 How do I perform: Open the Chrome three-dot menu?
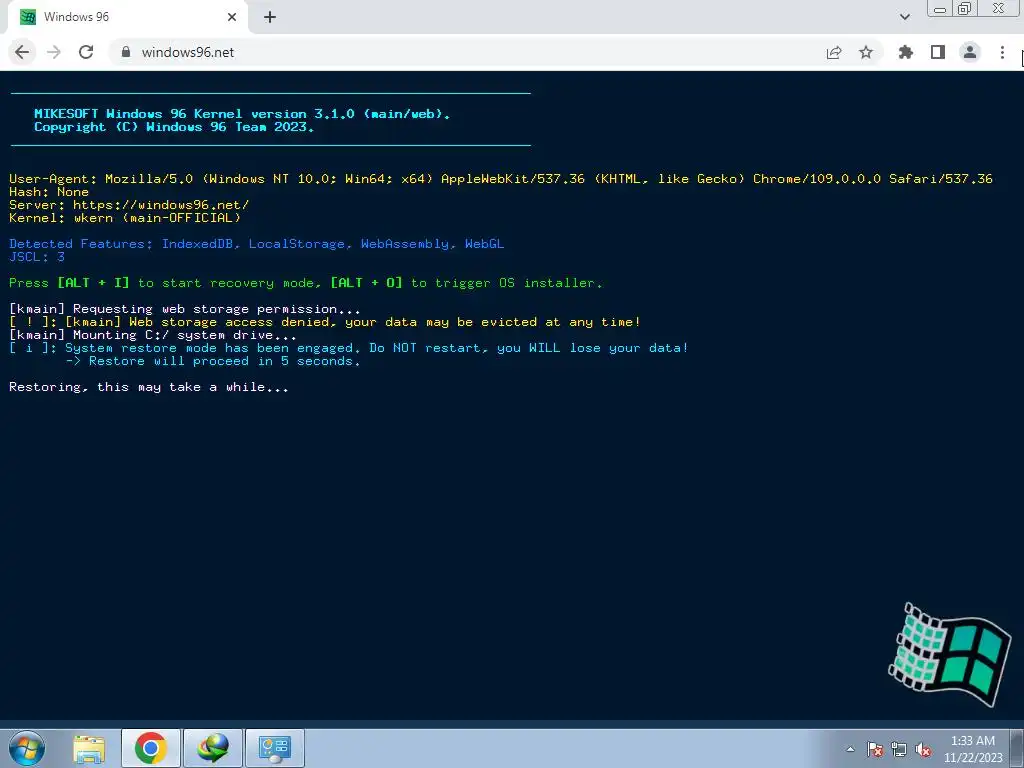(x=1002, y=52)
